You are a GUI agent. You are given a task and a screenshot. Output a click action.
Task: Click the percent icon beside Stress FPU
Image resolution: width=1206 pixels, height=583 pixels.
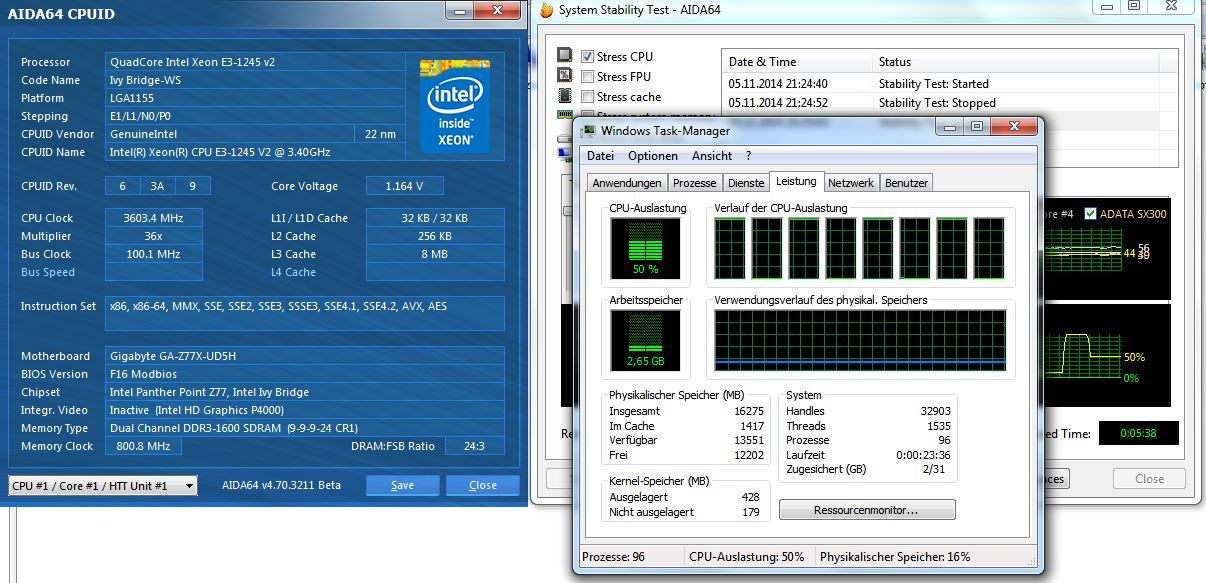pyautogui.click(x=565, y=76)
